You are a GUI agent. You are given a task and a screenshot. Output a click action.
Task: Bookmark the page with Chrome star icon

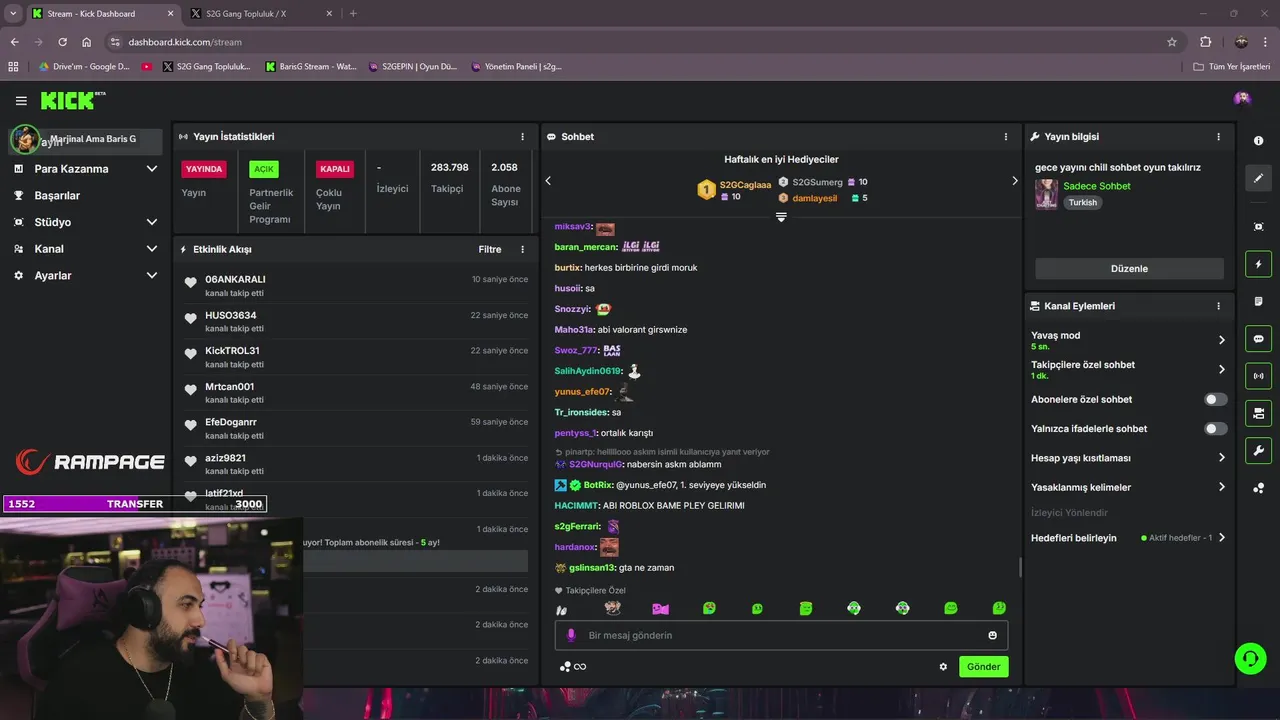[1172, 42]
